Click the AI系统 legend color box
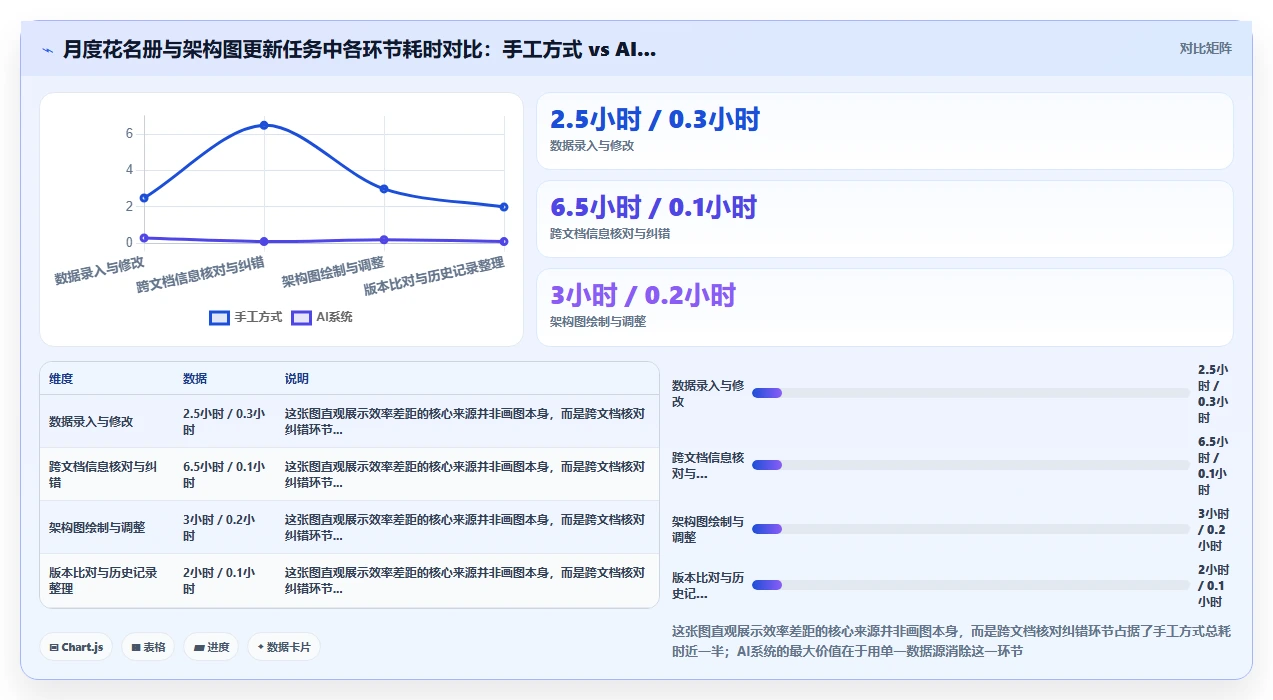This screenshot has height=700, width=1273. [x=301, y=318]
